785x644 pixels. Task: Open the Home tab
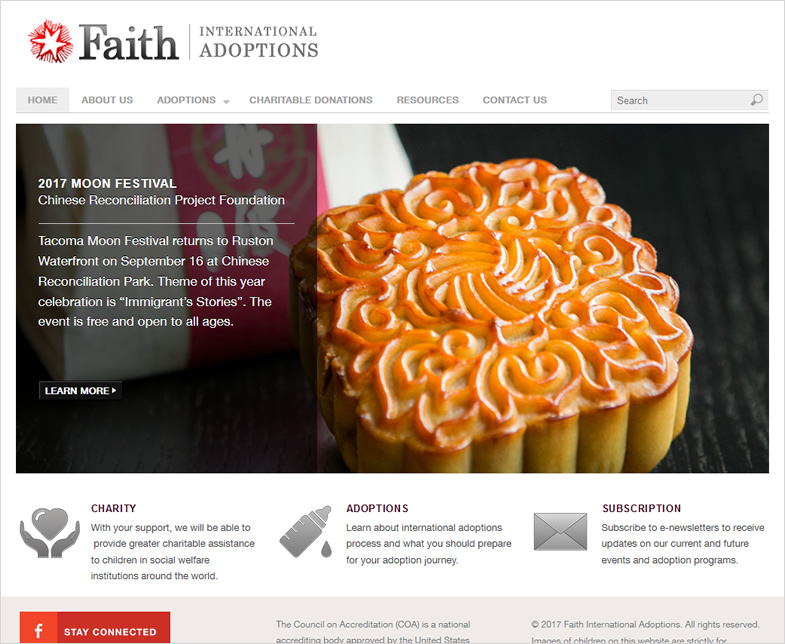43,100
